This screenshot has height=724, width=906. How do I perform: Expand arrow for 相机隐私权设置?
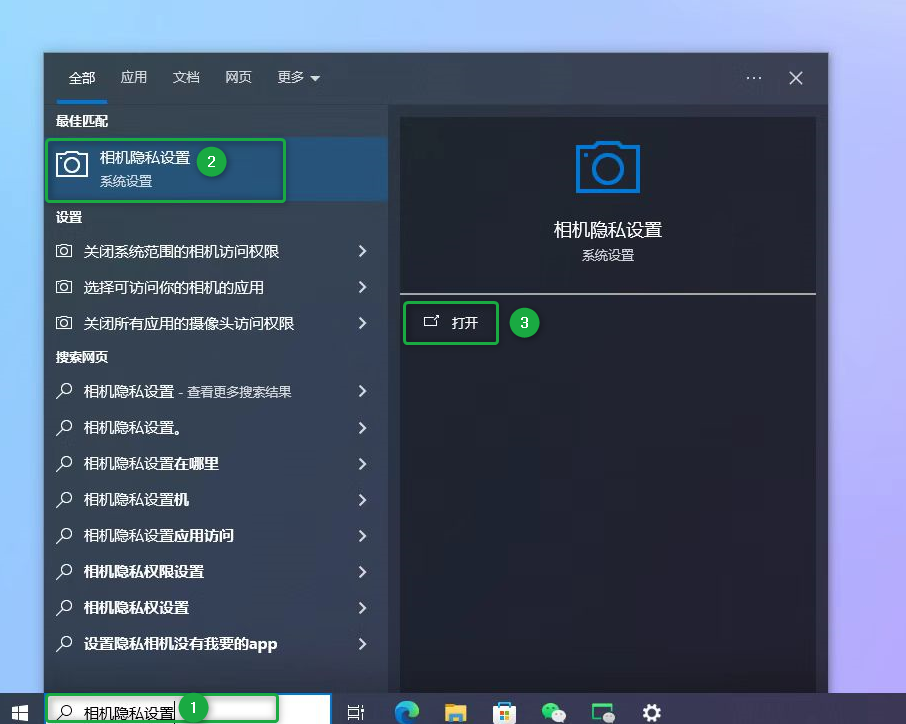click(x=362, y=607)
